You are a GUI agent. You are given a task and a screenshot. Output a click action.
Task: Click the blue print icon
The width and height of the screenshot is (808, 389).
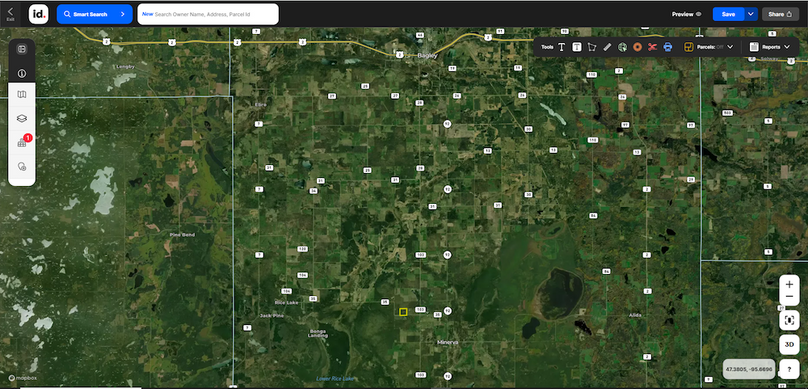668,47
